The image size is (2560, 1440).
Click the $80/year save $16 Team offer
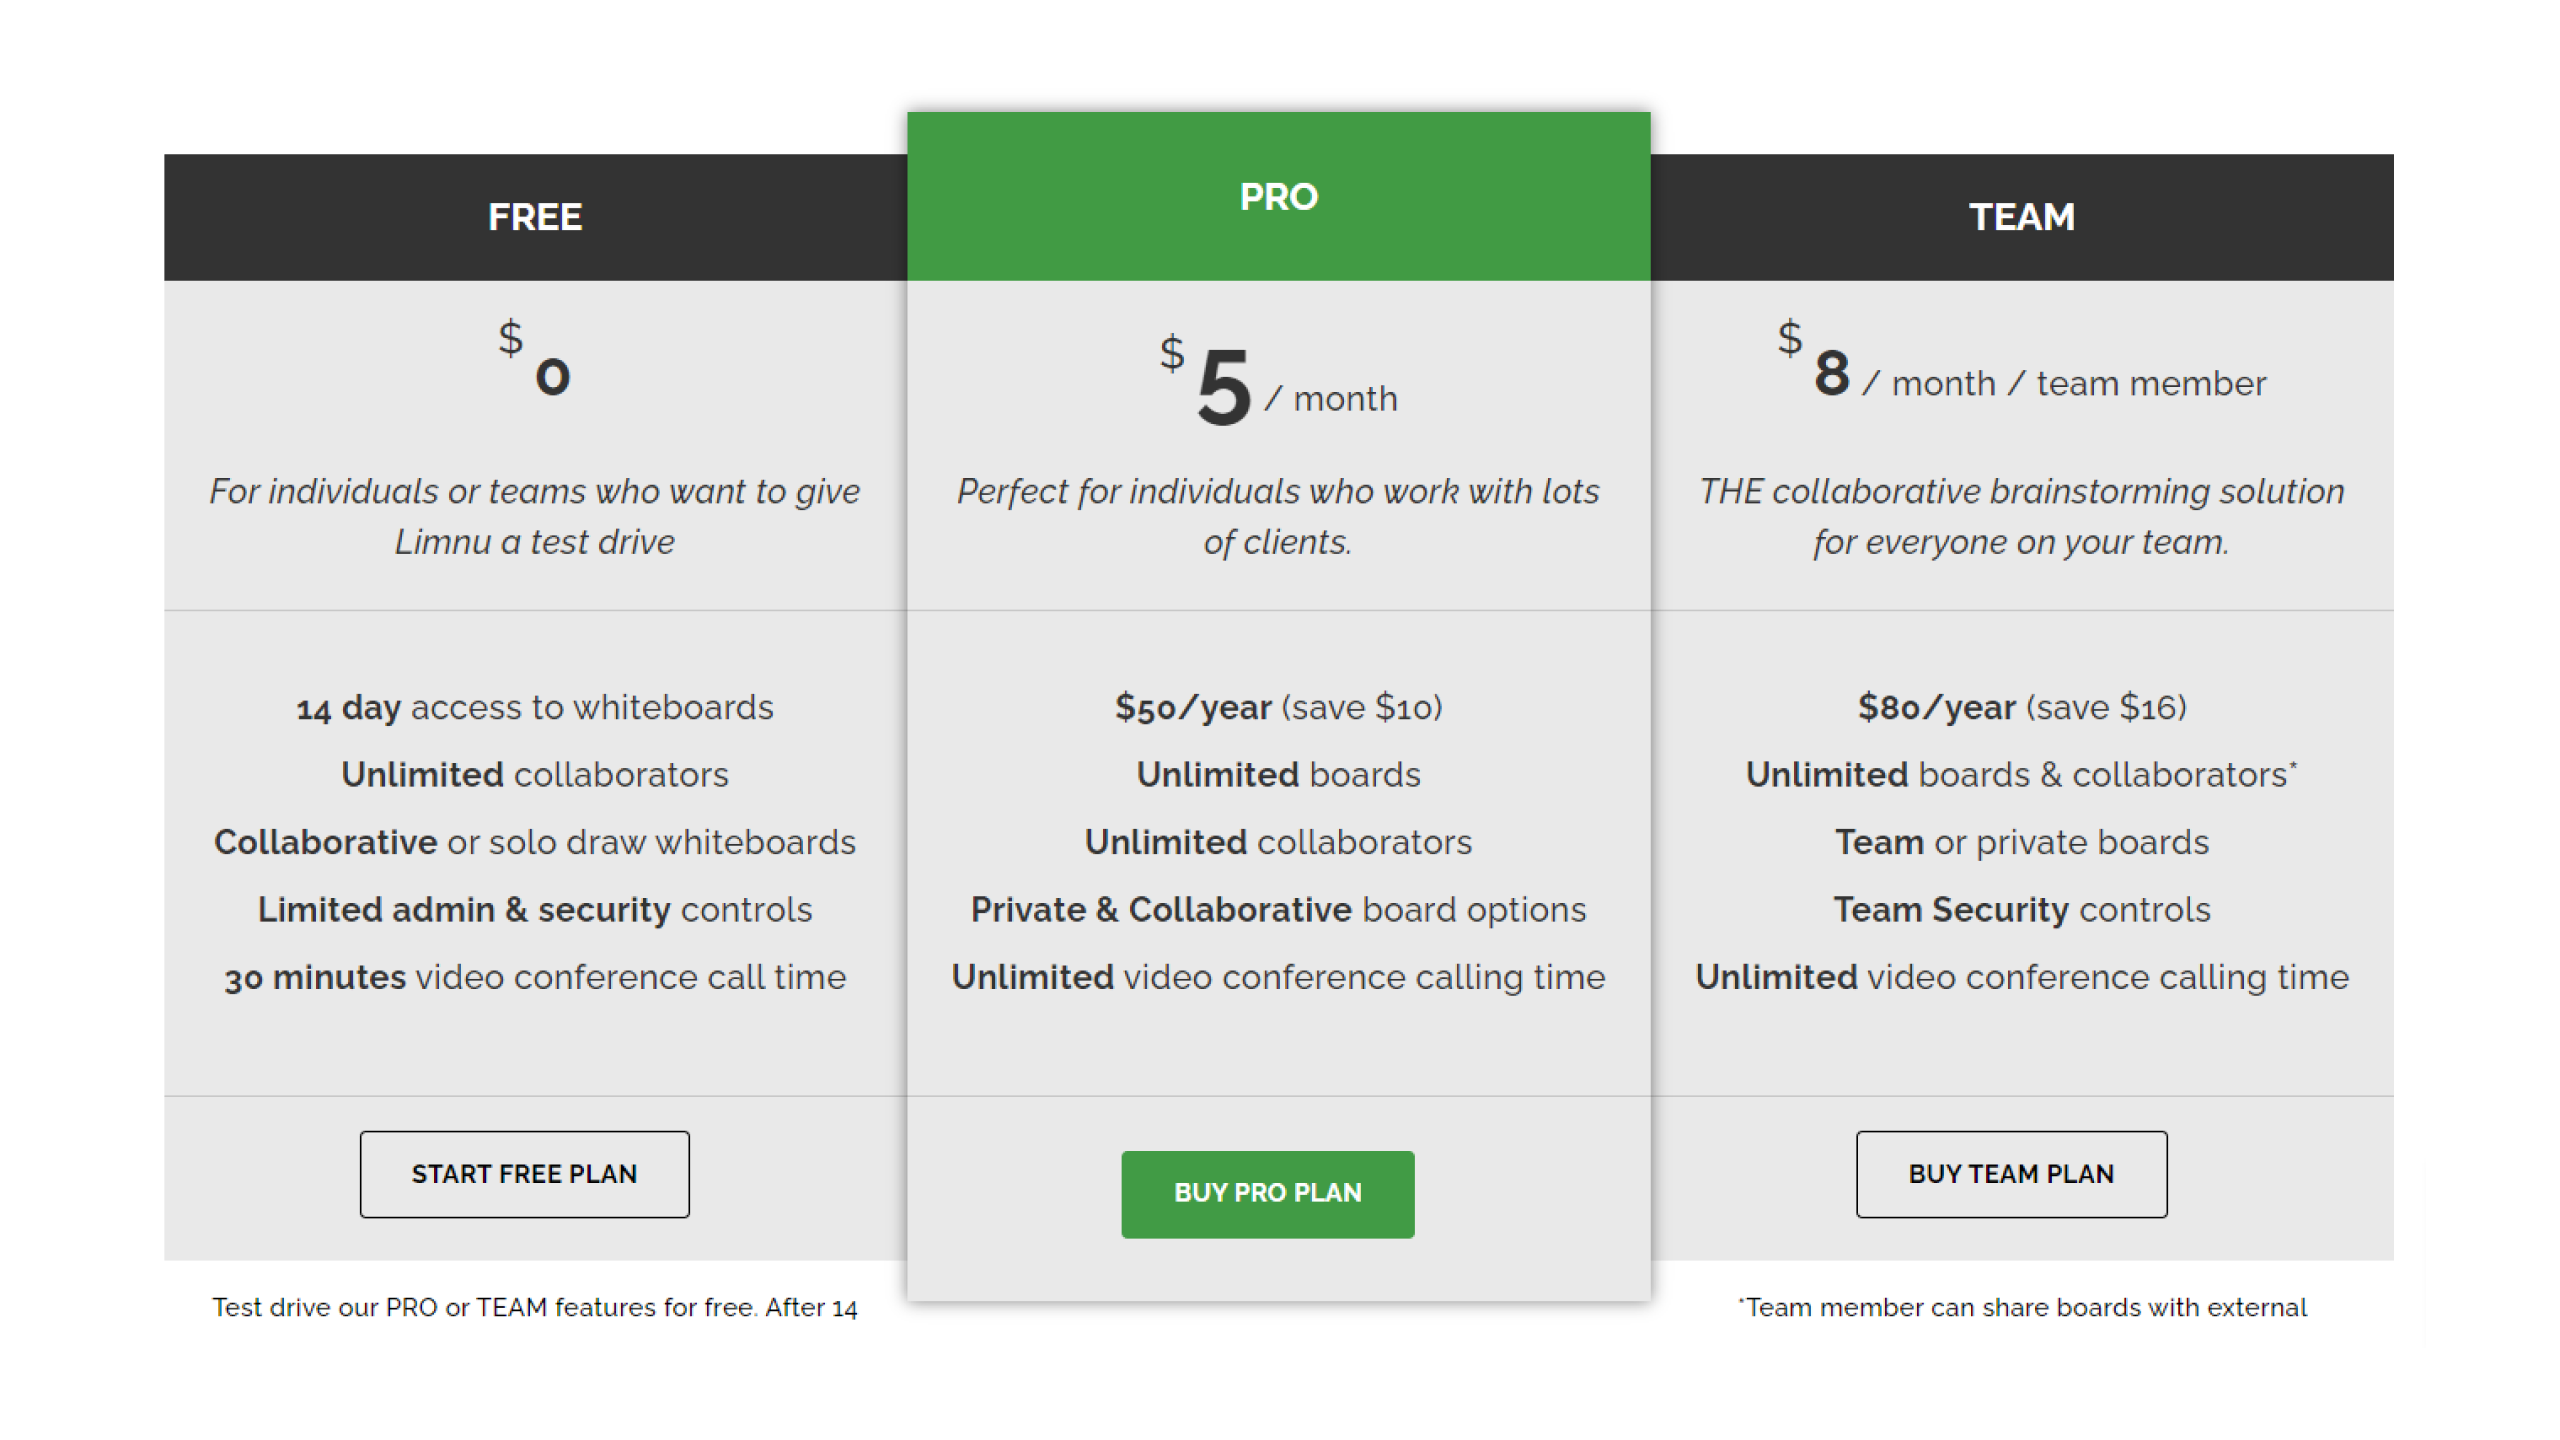pyautogui.click(x=2022, y=707)
